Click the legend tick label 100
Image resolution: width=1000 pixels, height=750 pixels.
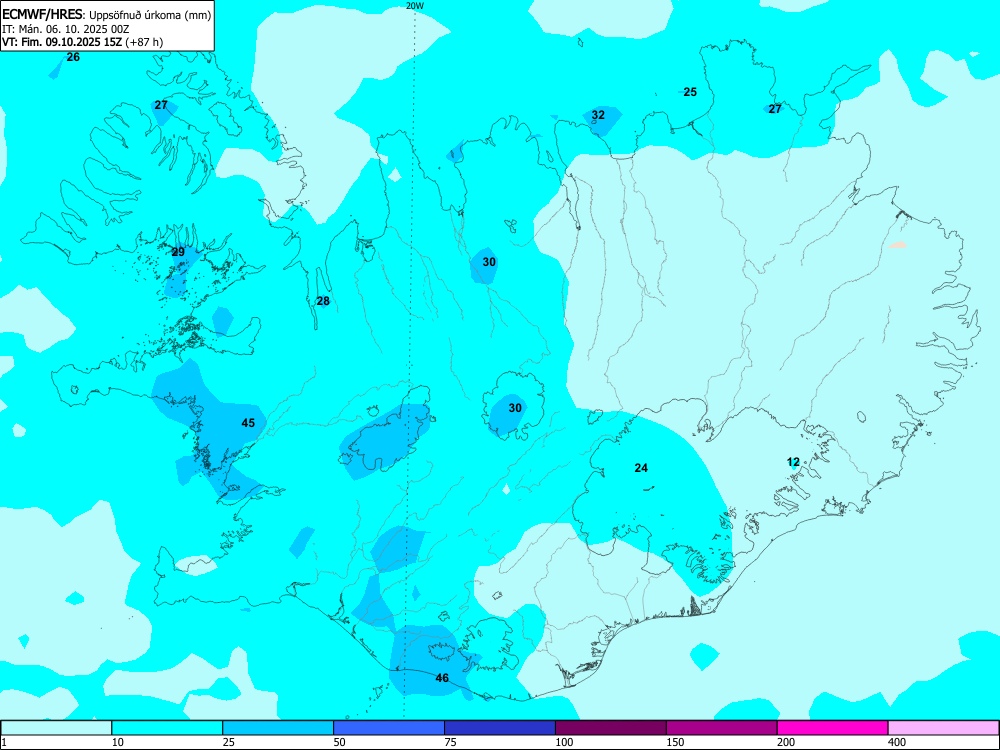[x=564, y=742]
